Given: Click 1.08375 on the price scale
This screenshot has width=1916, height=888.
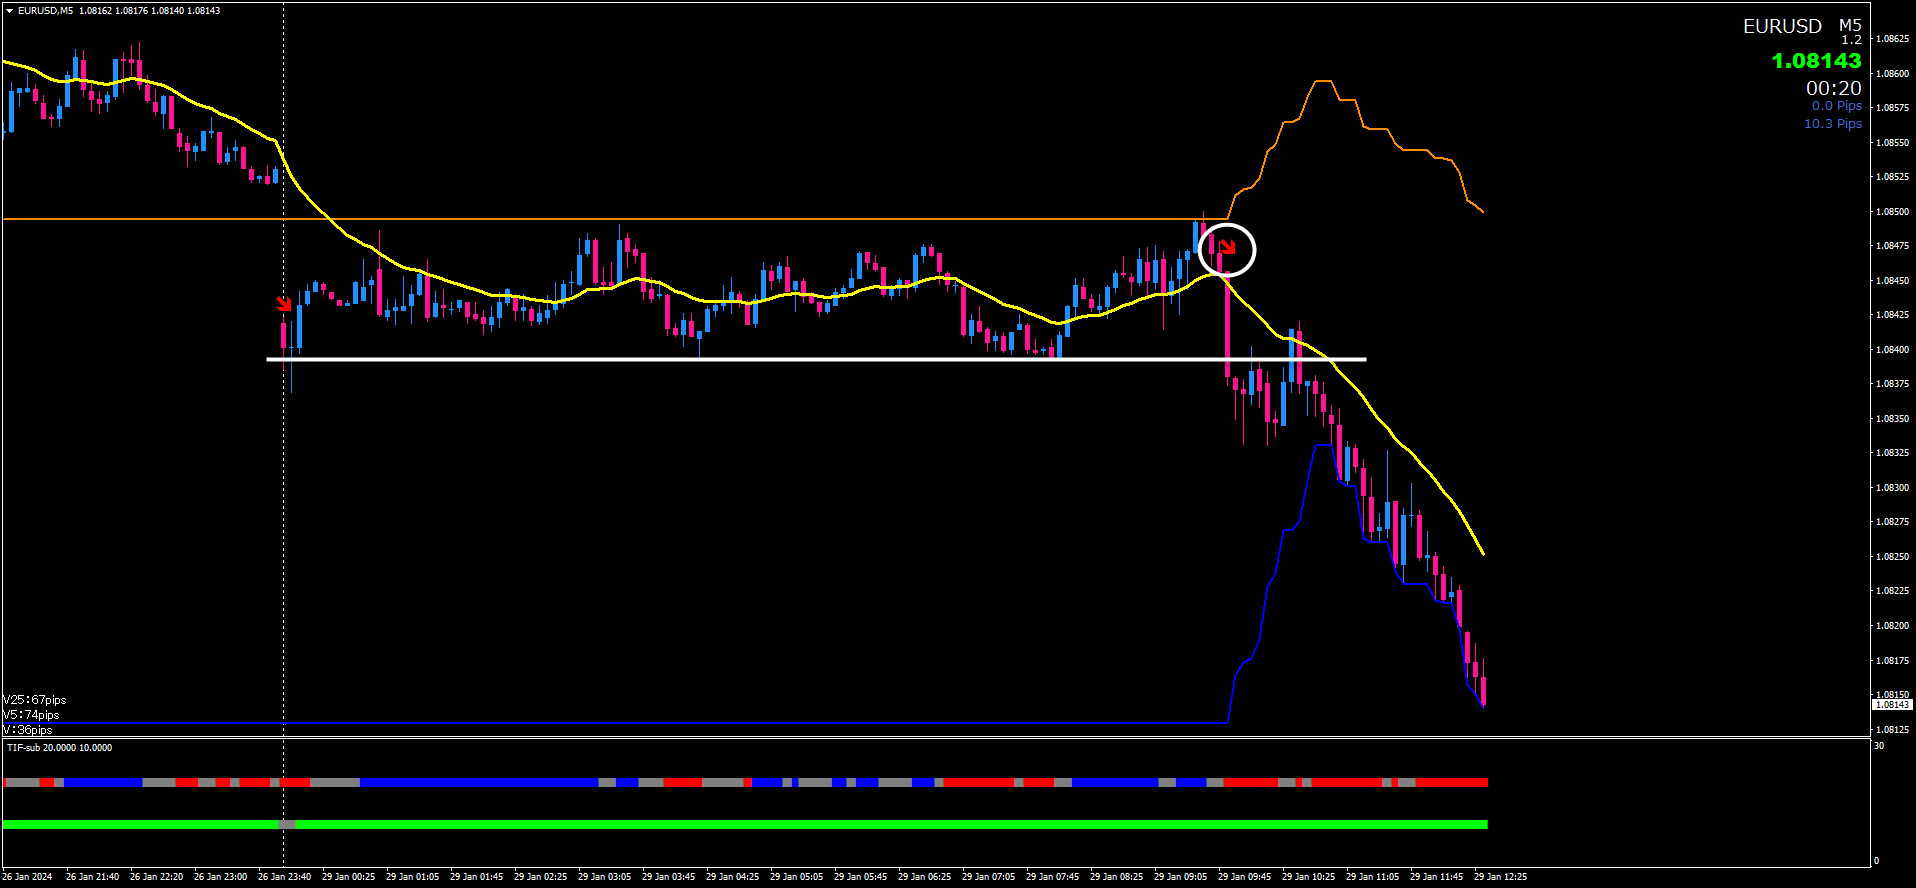Looking at the screenshot, I should 1892,384.
